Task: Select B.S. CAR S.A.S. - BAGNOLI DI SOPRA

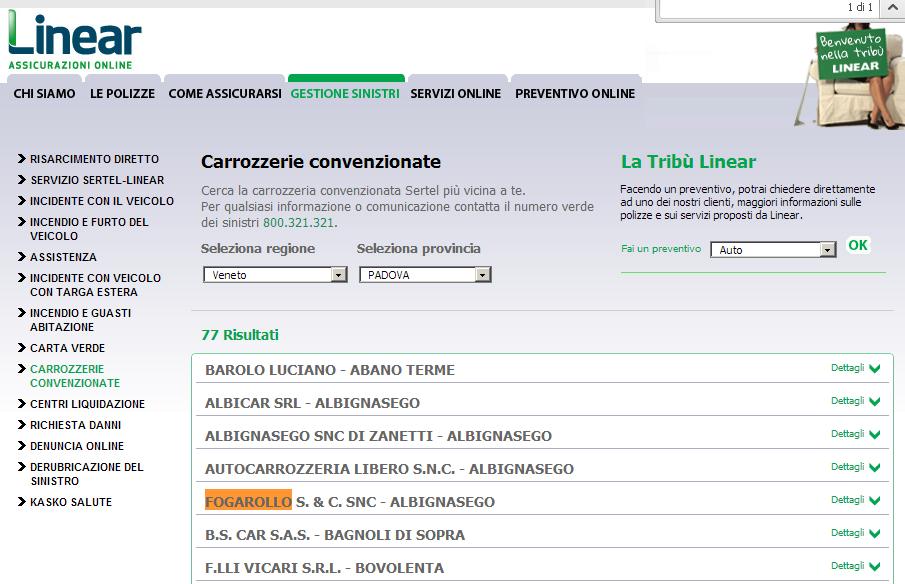Action: point(335,534)
